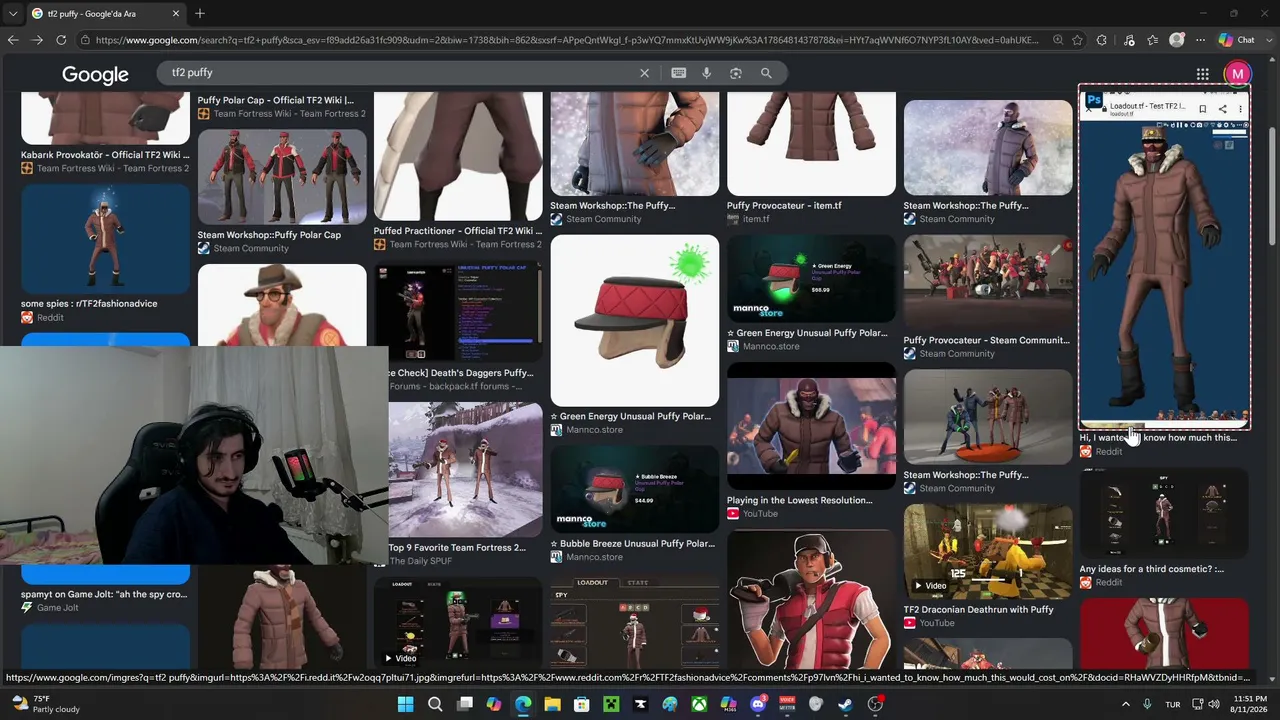Click the address bar URL
The image size is (1280, 720).
[x=567, y=40]
